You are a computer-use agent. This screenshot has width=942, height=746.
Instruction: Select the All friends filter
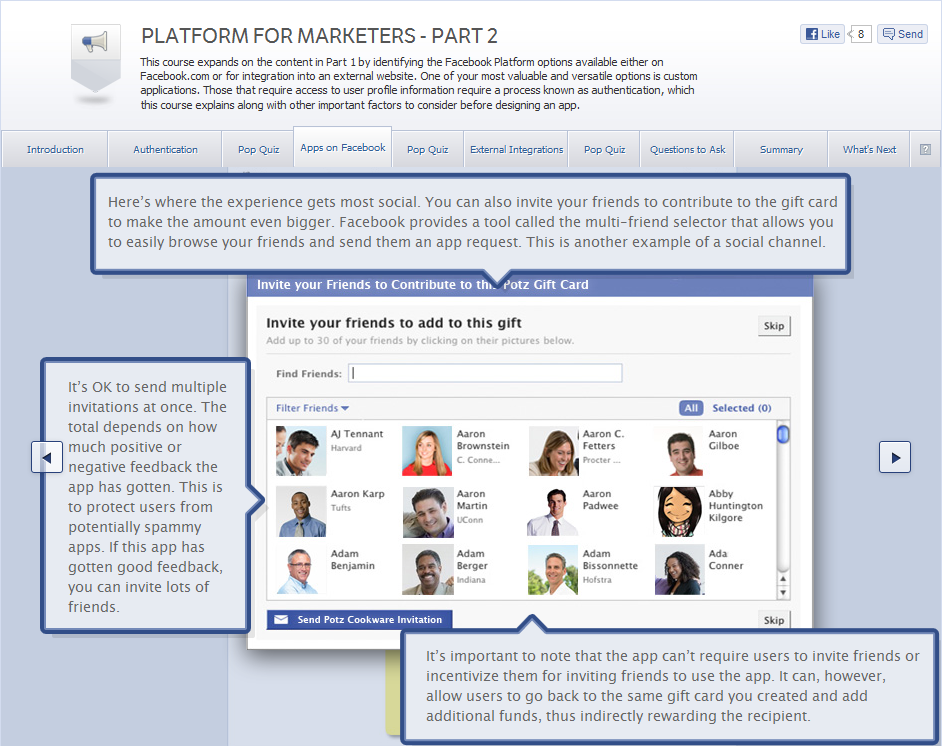click(x=691, y=408)
